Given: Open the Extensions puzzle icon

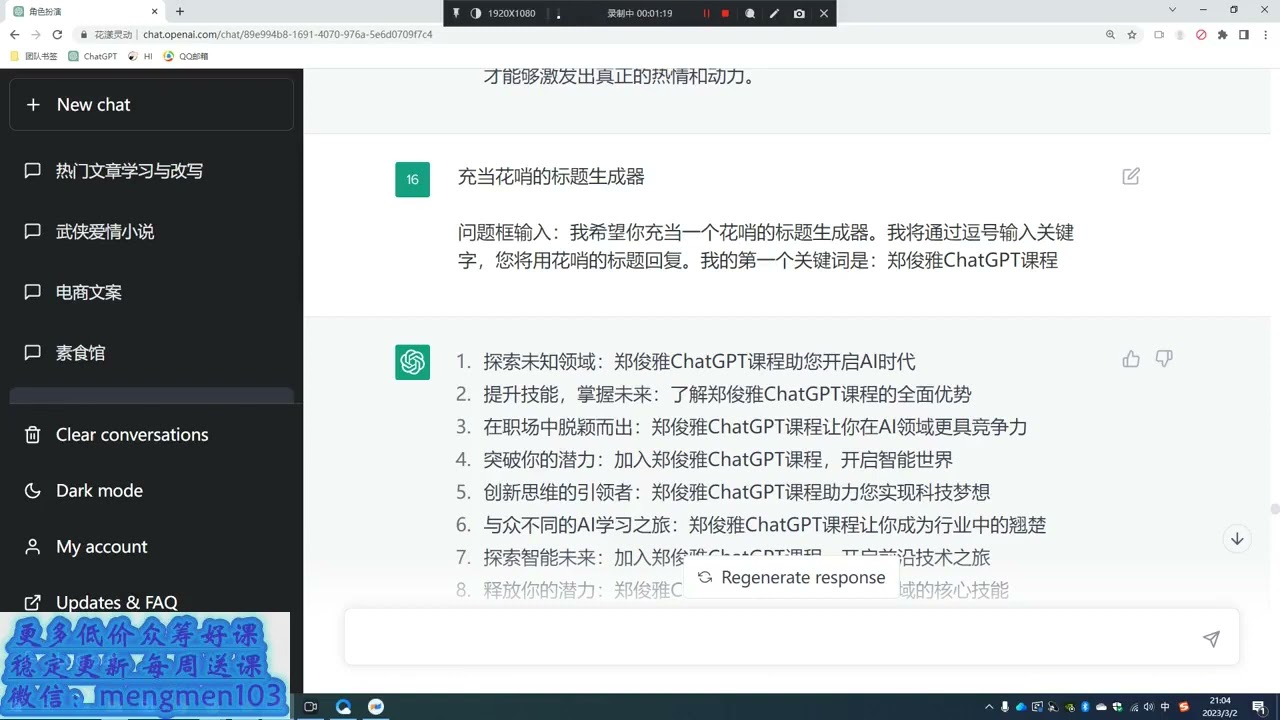Looking at the screenshot, I should pos(1222,34).
